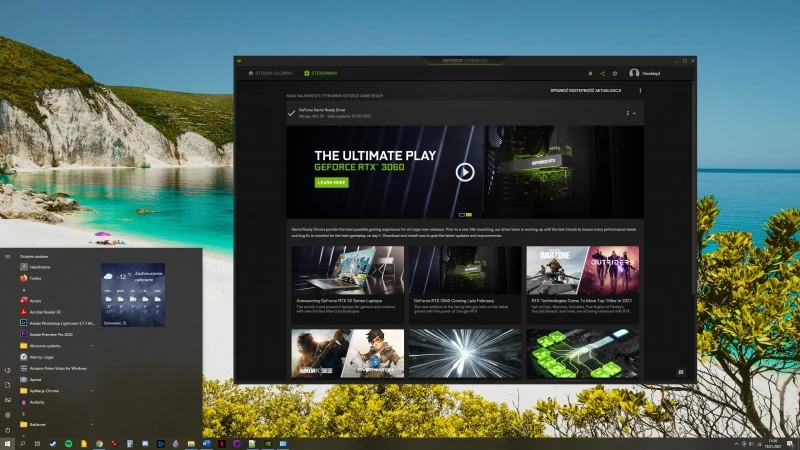800x450 pixels.
Task: Click the clock and date in system tray
Action: (772, 444)
